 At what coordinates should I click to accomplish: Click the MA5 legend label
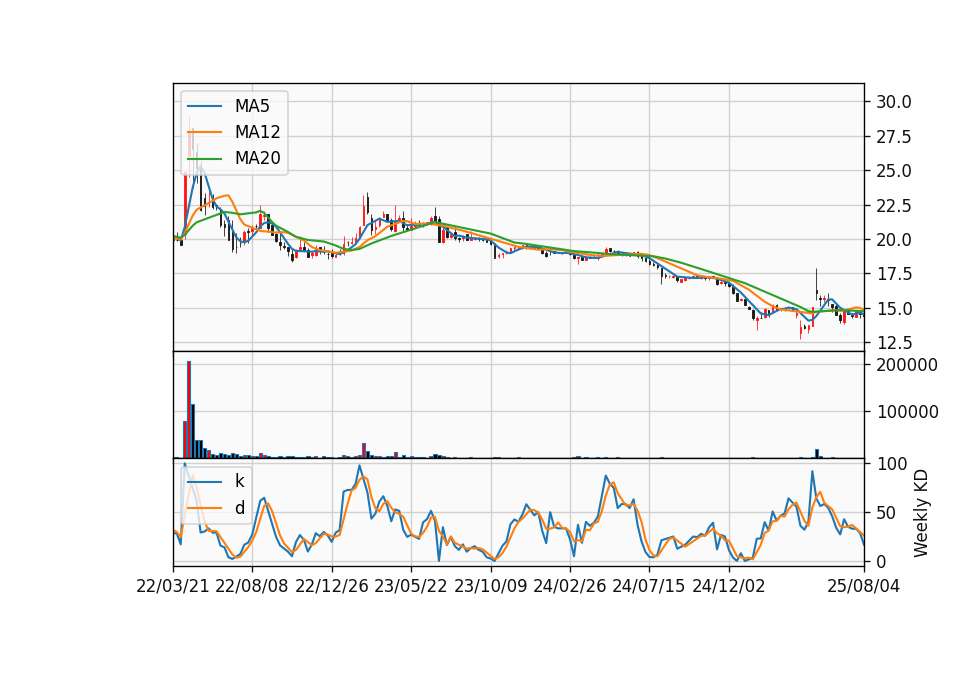pyautogui.click(x=252, y=106)
